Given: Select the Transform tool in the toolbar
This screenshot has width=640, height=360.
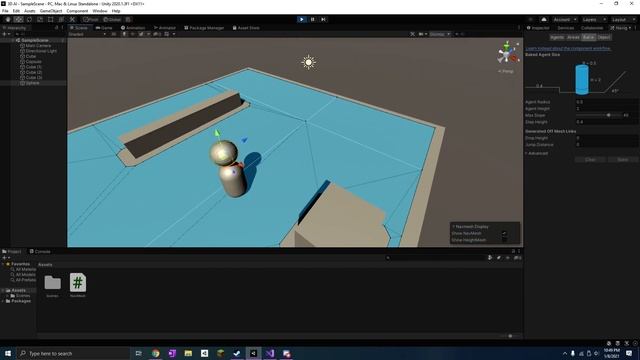Looking at the screenshot, I should (x=61, y=19).
